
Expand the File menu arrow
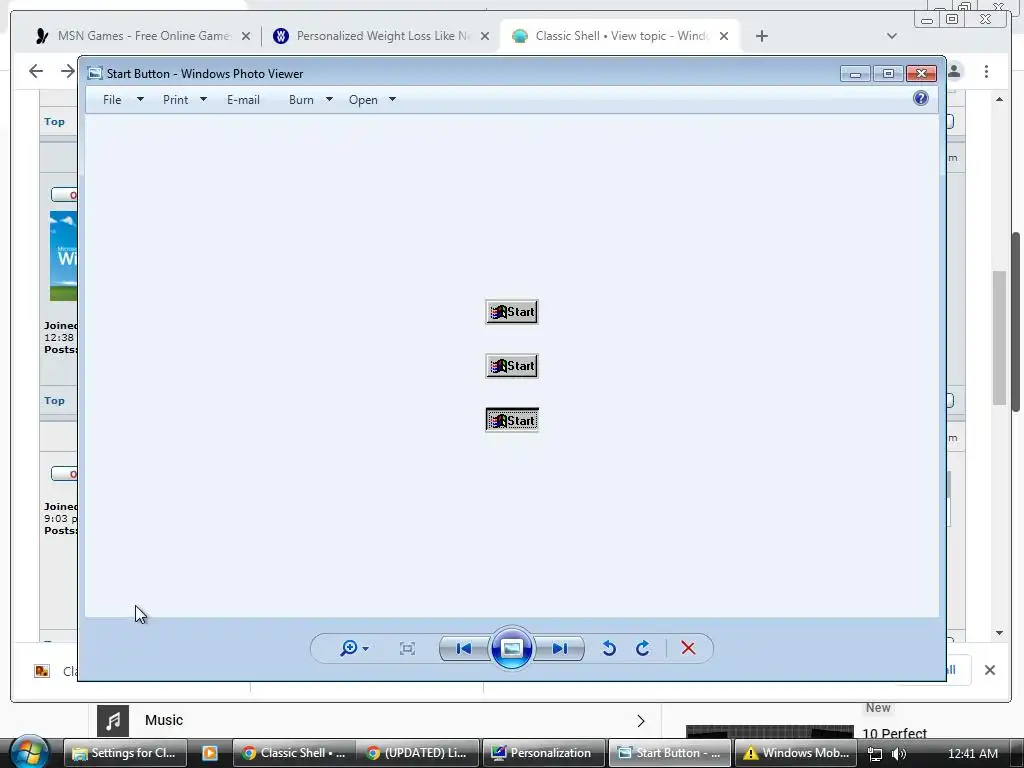pyautogui.click(x=140, y=99)
